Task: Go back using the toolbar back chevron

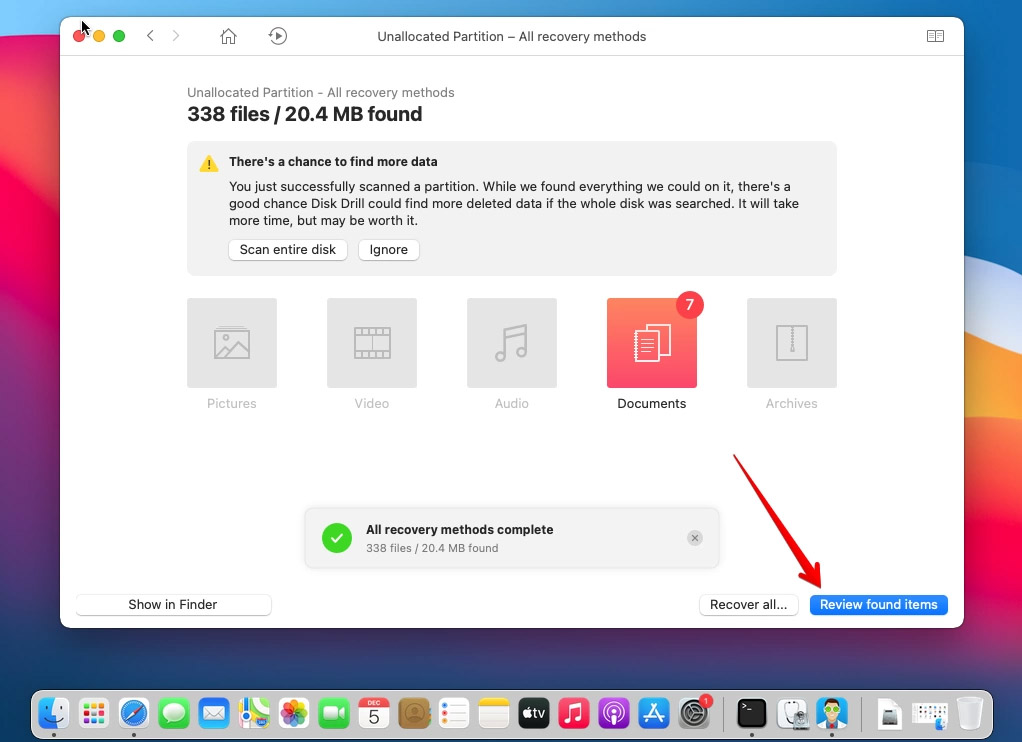Action: 151,36
